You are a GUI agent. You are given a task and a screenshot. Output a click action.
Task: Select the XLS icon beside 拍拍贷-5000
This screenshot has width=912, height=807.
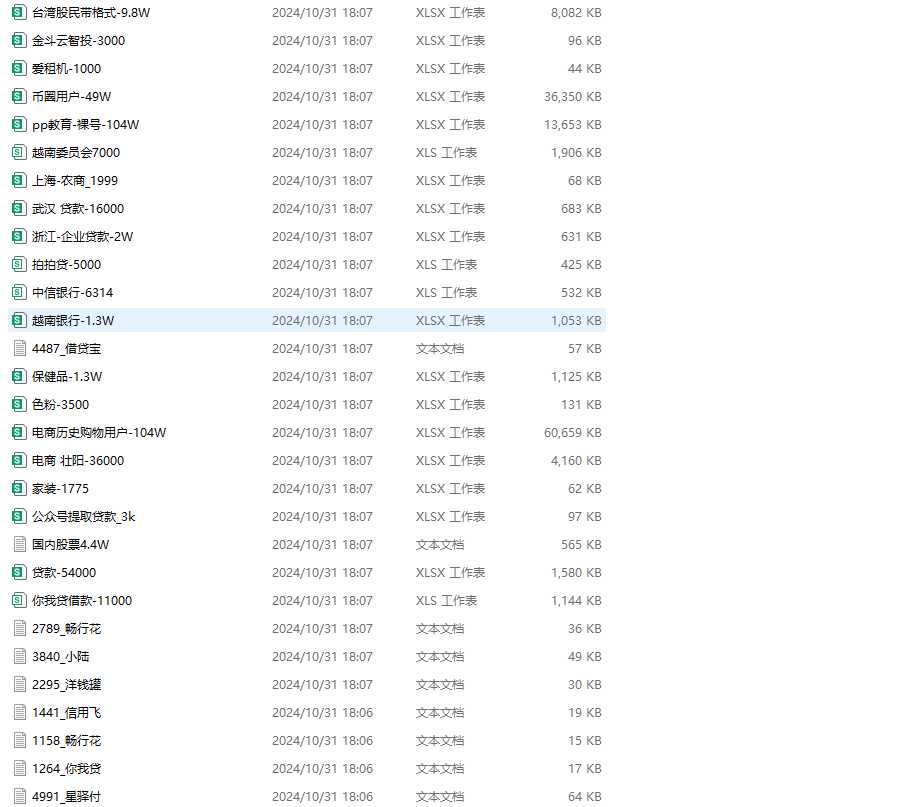19,264
